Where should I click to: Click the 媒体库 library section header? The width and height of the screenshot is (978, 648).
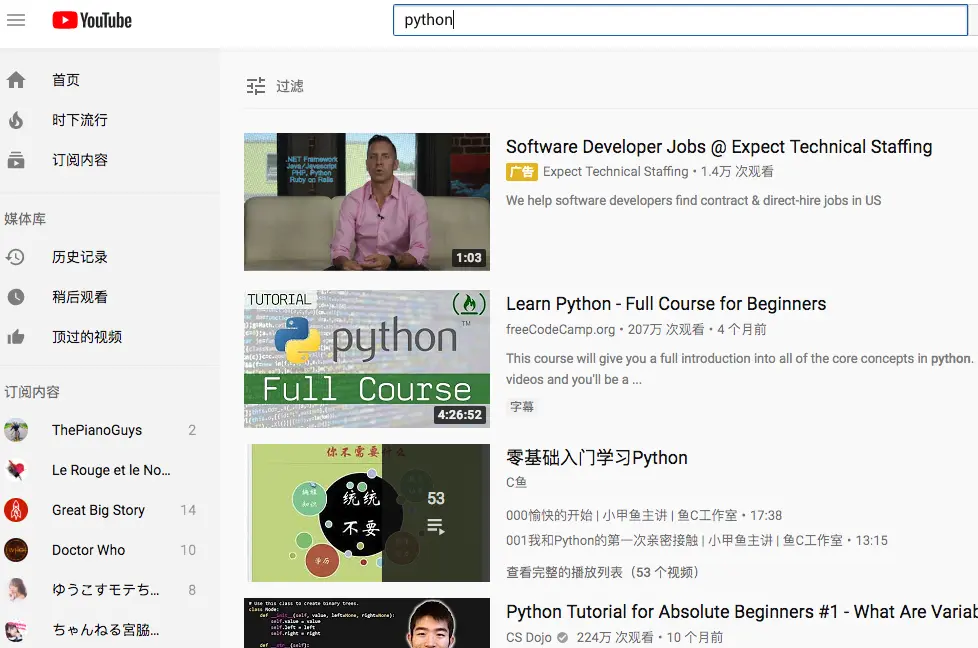[25, 219]
